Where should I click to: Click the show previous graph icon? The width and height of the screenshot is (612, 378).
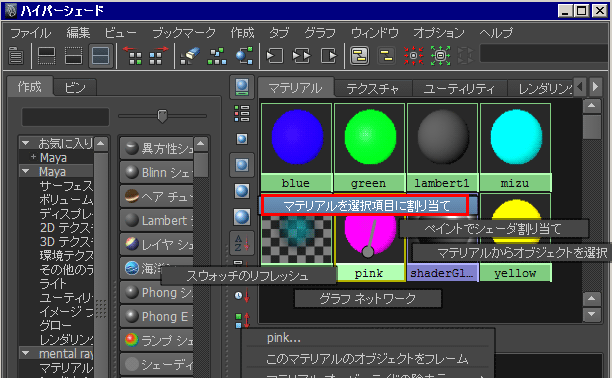click(133, 56)
